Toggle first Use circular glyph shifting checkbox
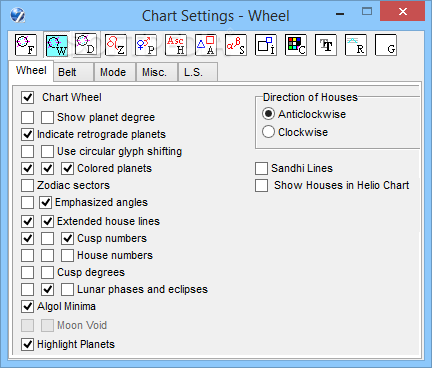The width and height of the screenshot is (432, 368). tap(27, 151)
